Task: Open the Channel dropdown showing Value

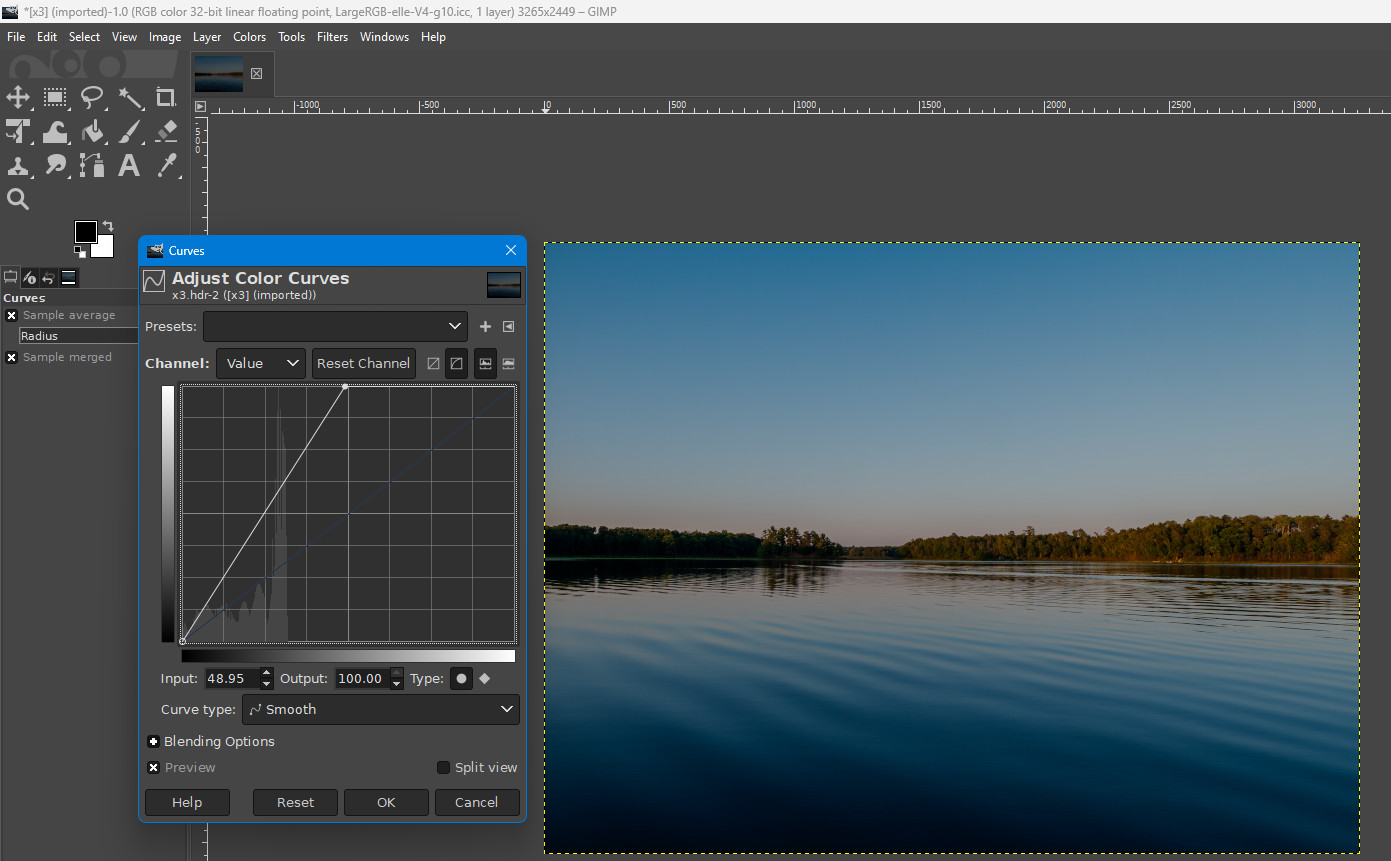Action: [x=260, y=363]
